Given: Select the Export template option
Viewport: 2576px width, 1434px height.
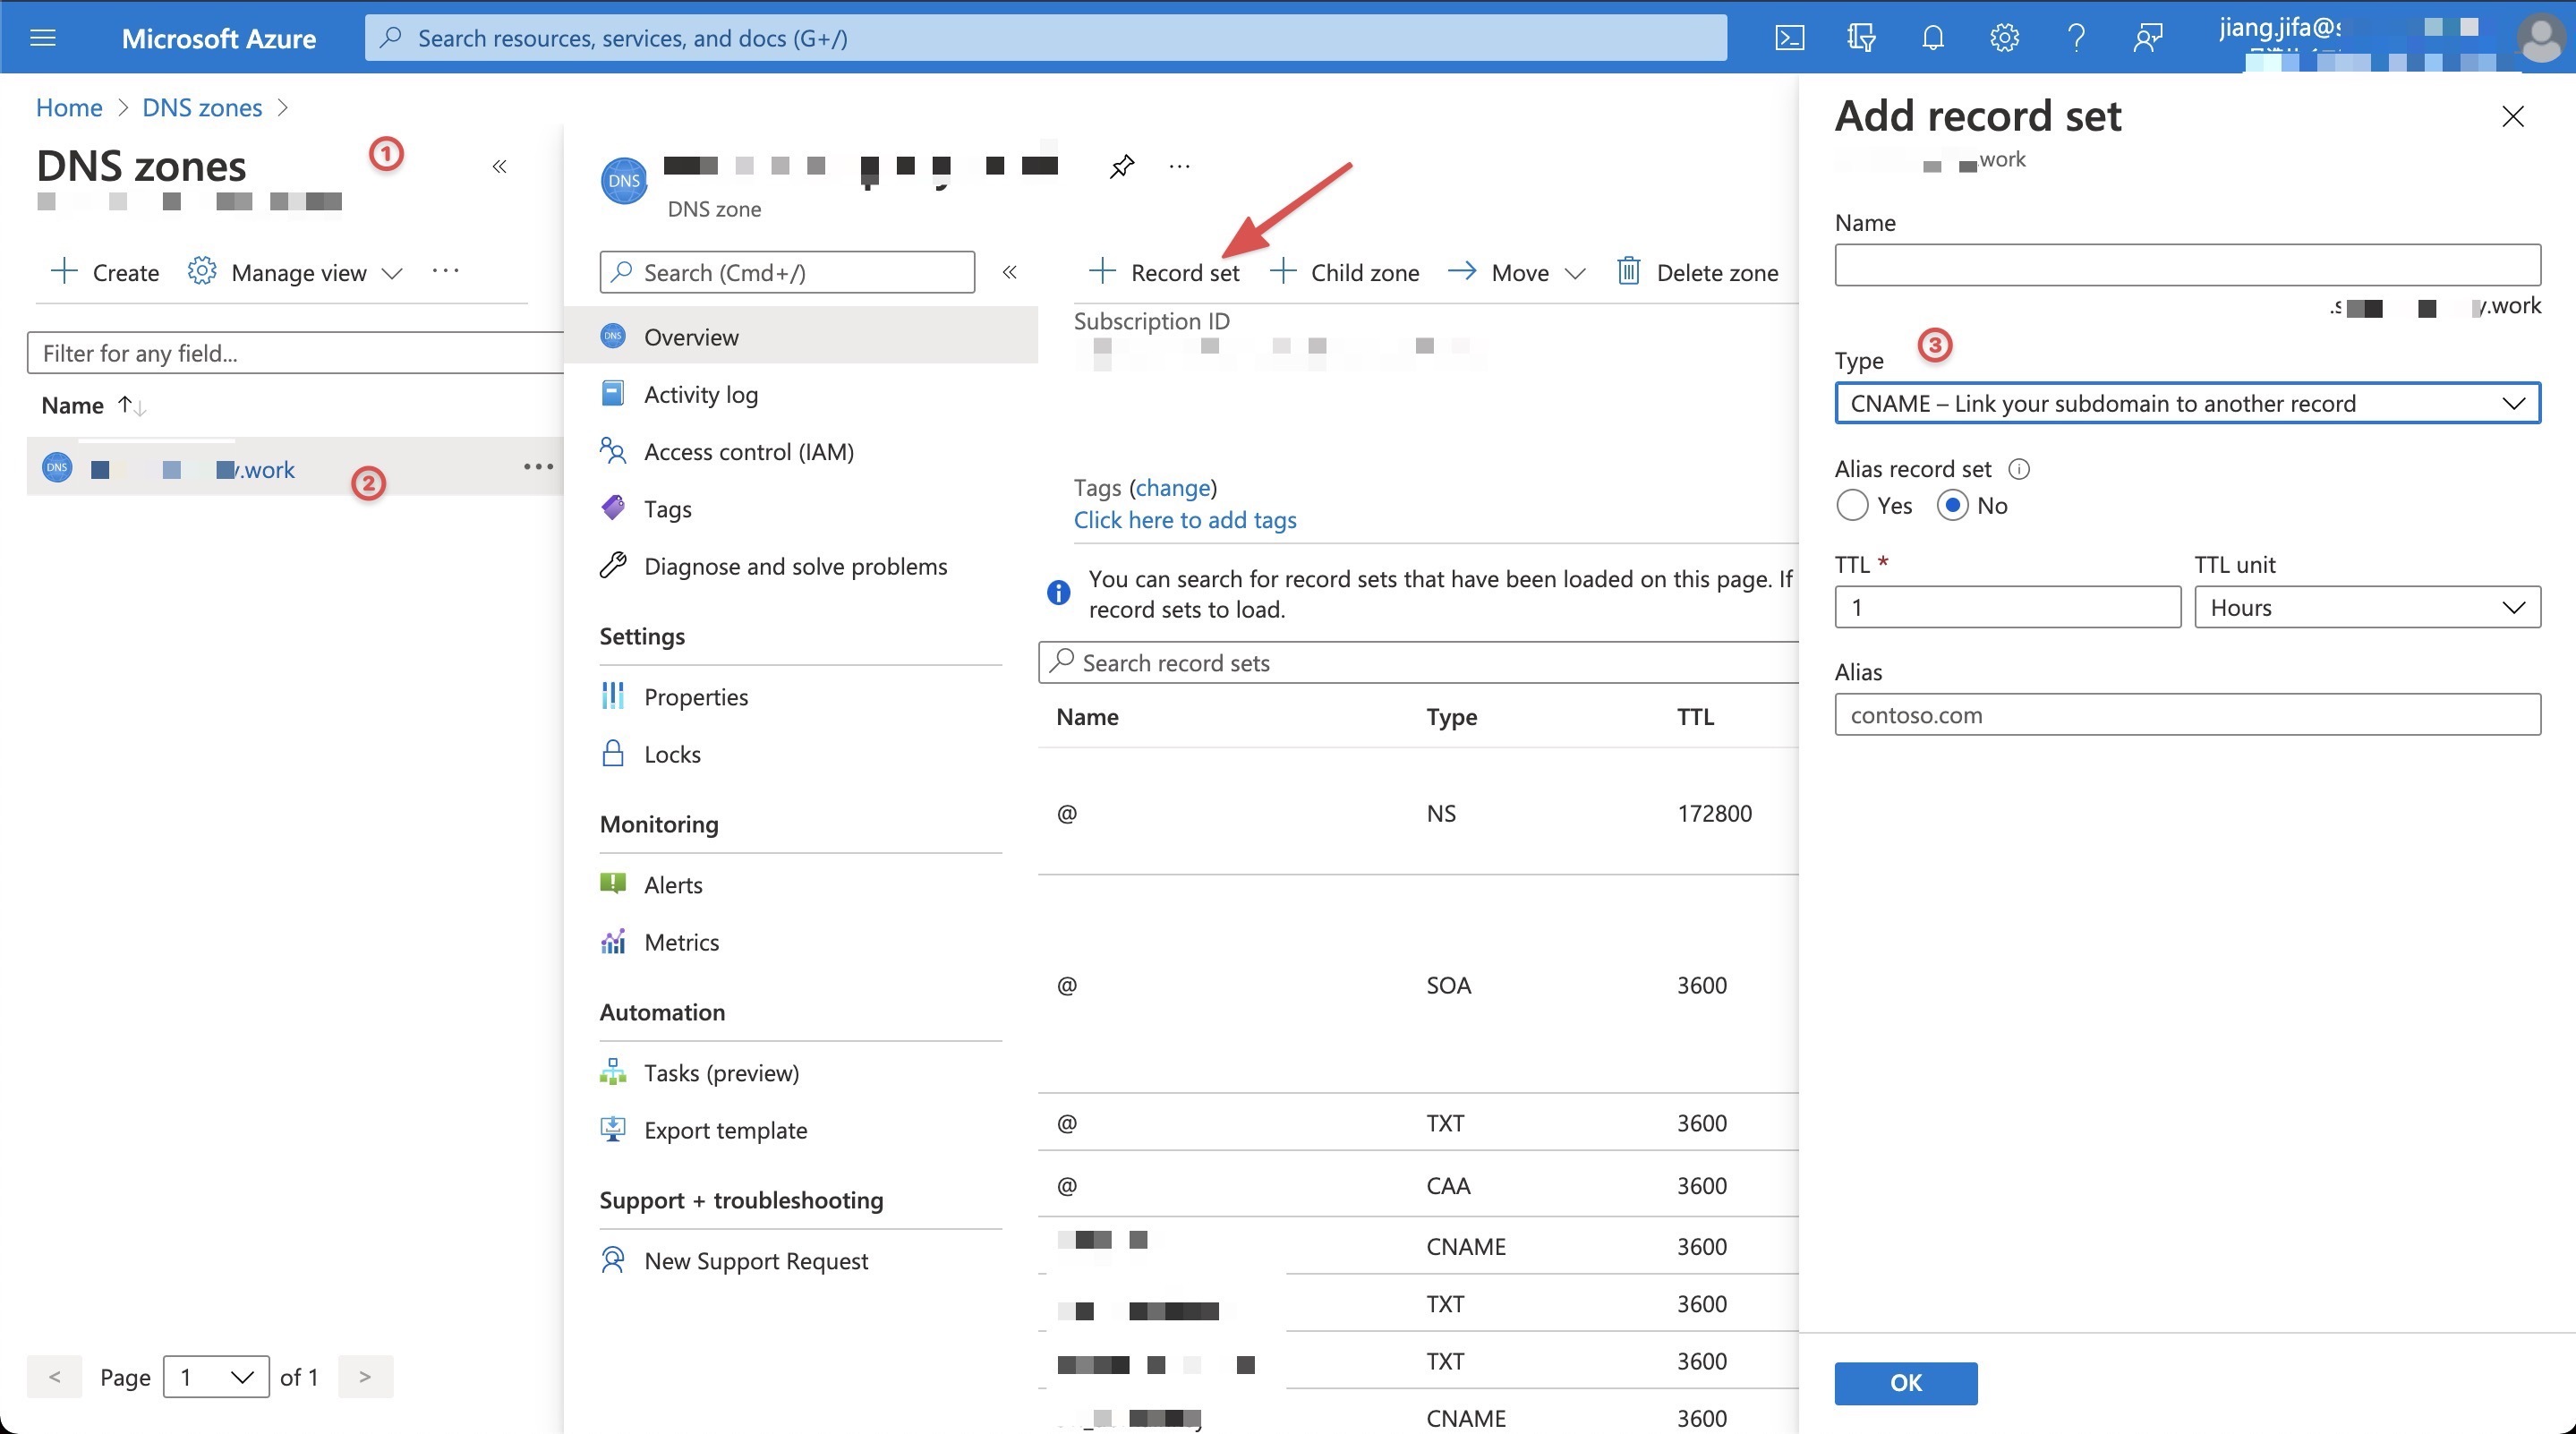Looking at the screenshot, I should coord(725,1130).
